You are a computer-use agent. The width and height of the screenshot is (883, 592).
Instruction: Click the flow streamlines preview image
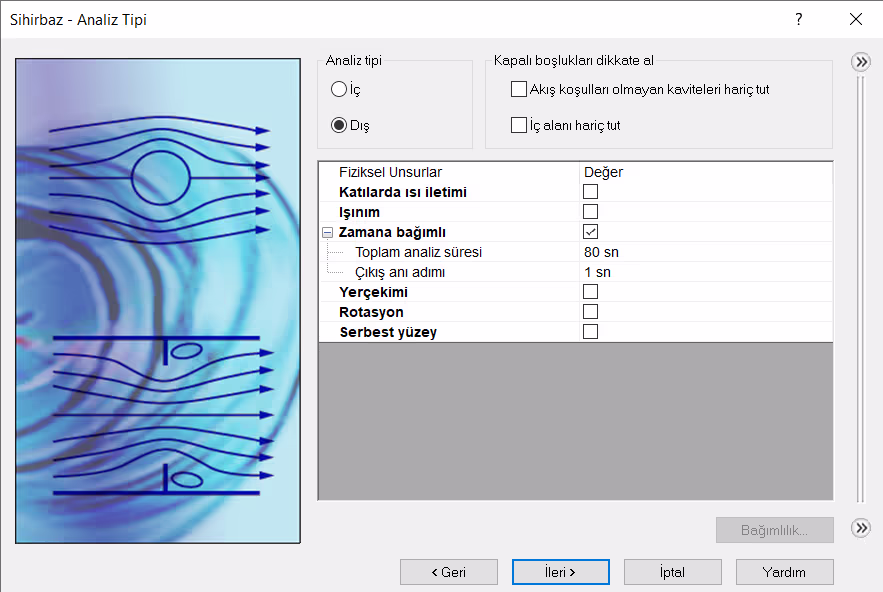tap(158, 301)
